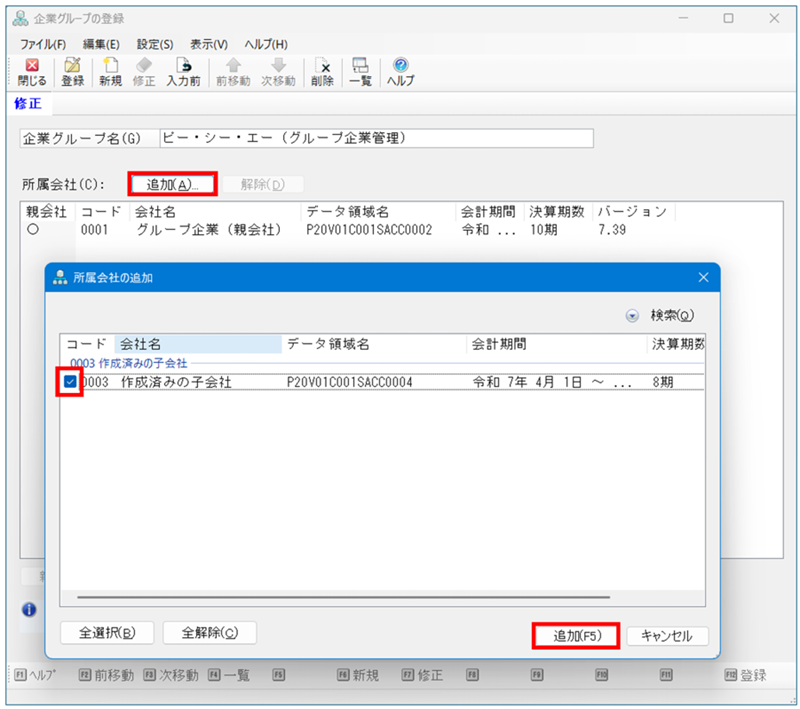Close the 所属会社の追加 dialog
The image size is (800, 709).
click(704, 277)
